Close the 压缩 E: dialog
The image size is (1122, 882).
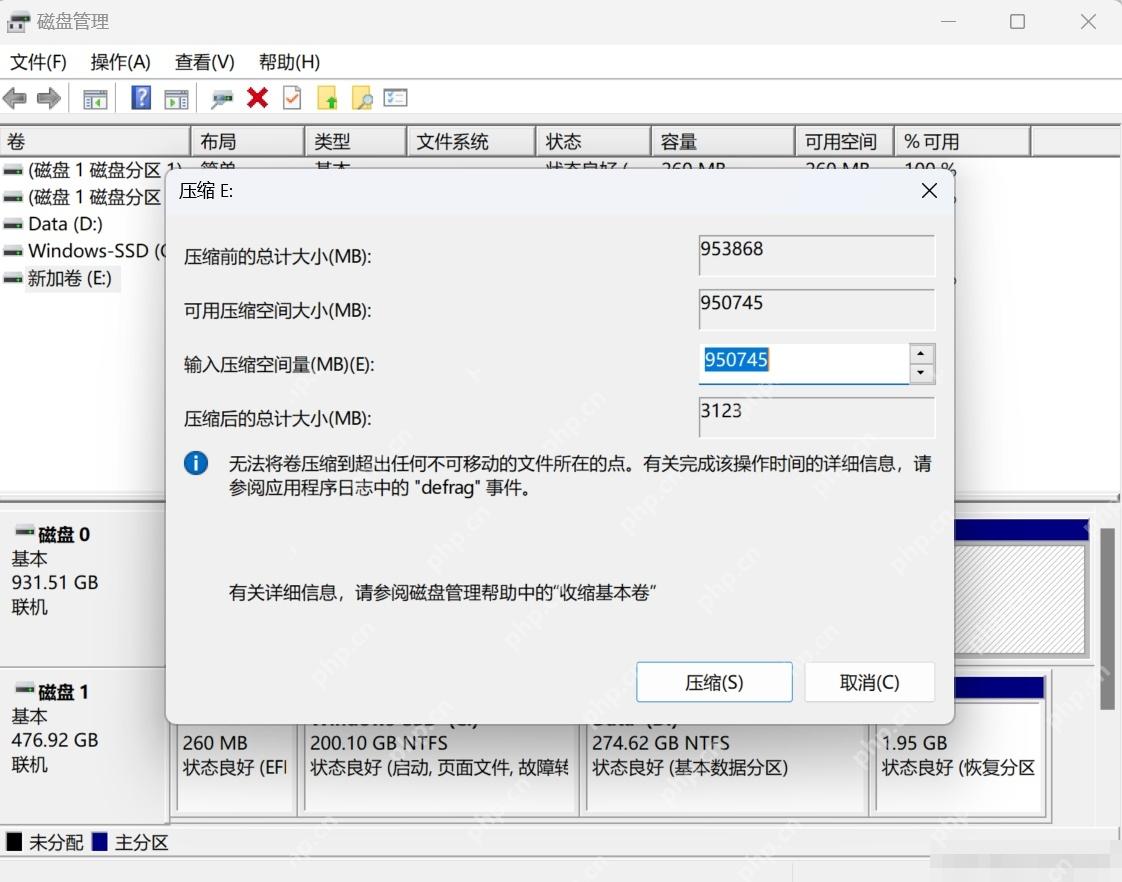930,191
